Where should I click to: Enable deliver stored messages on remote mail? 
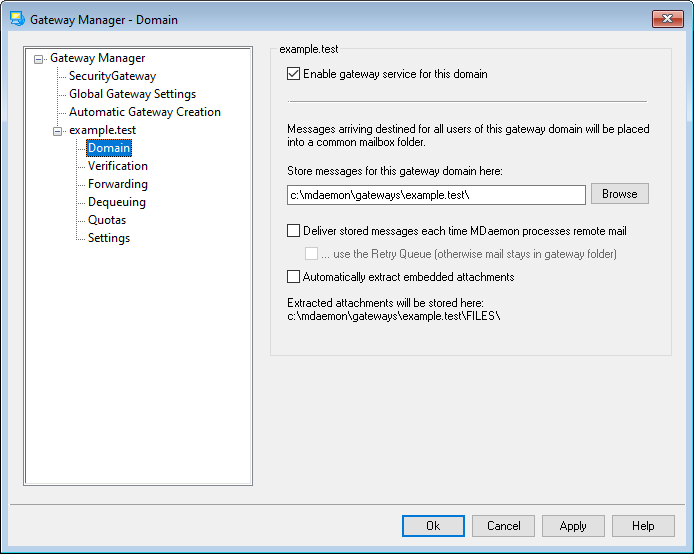(x=293, y=231)
